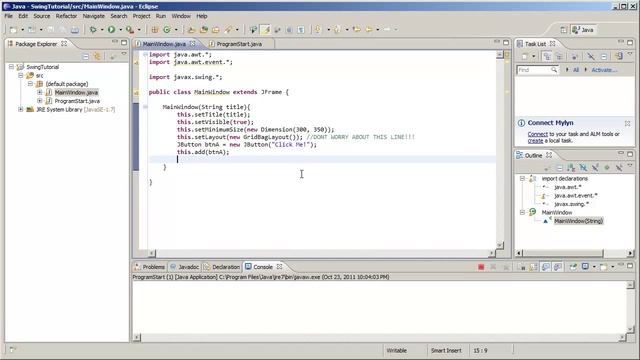Click the New wizard icon in toolbar
The image size is (640, 360).
(x=13, y=29)
